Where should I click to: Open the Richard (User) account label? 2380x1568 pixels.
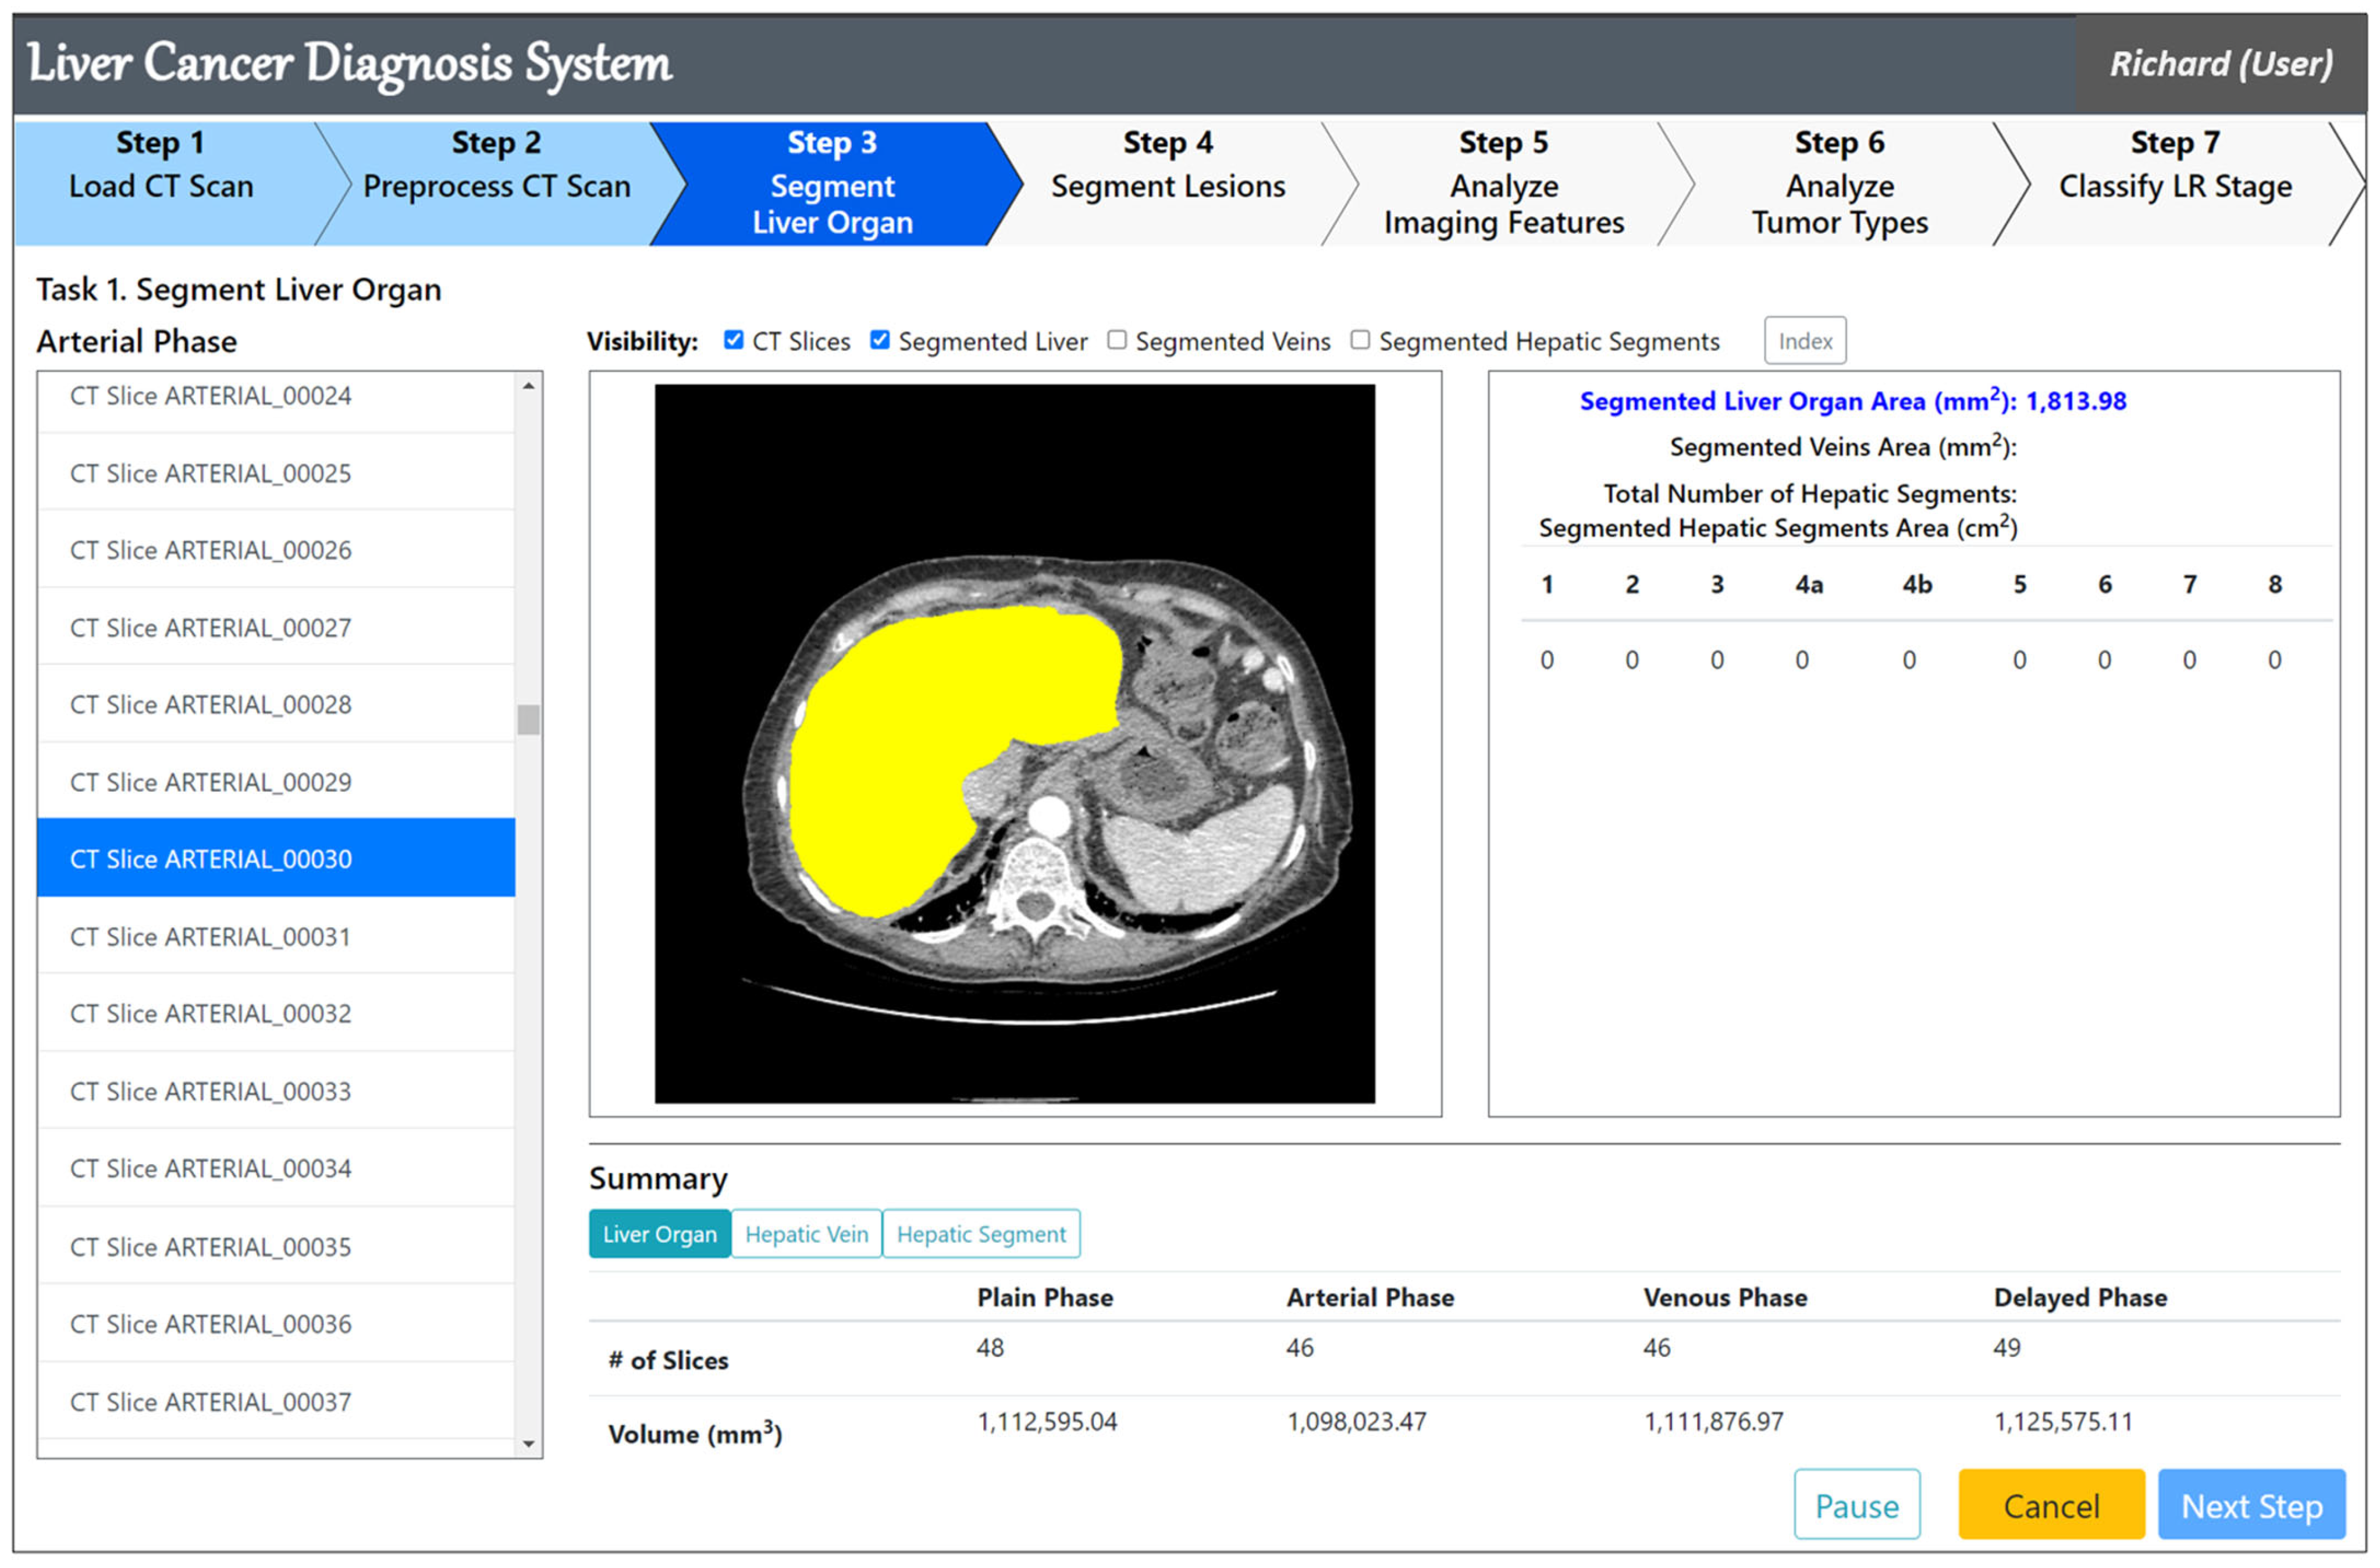(x=2220, y=64)
